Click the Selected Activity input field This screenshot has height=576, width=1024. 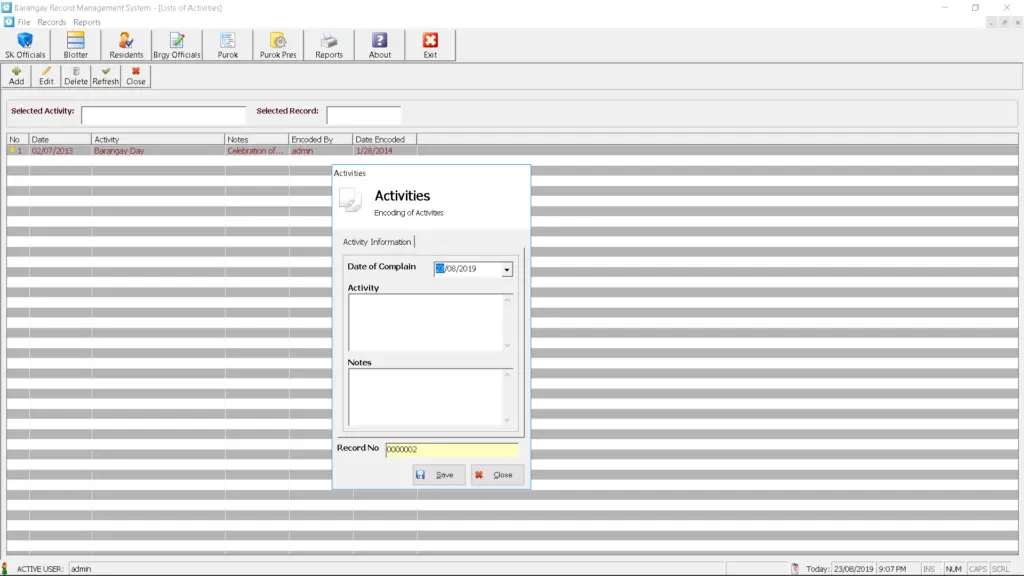163,114
